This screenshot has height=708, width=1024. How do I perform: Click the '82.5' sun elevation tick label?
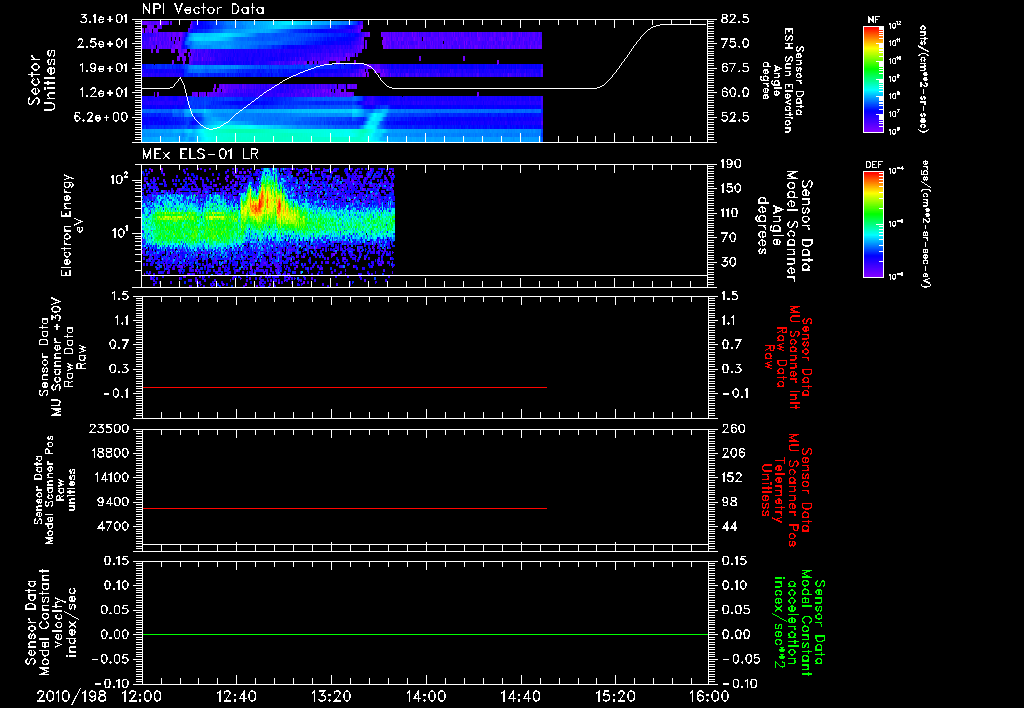point(735,19)
